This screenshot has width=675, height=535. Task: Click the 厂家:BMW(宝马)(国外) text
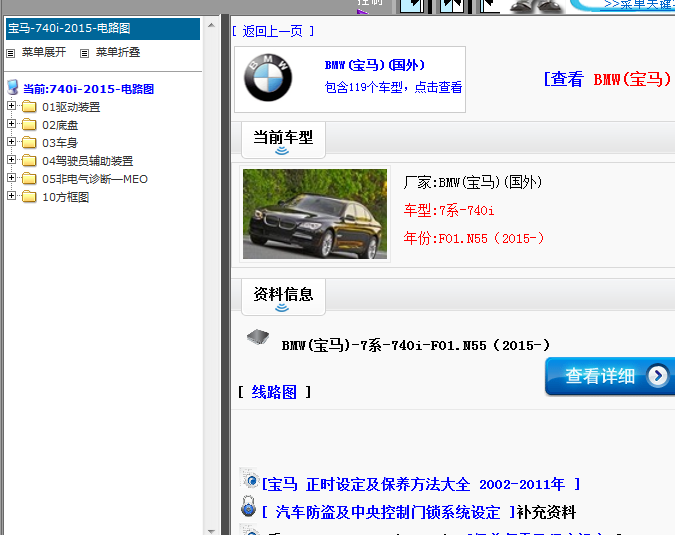click(x=473, y=182)
